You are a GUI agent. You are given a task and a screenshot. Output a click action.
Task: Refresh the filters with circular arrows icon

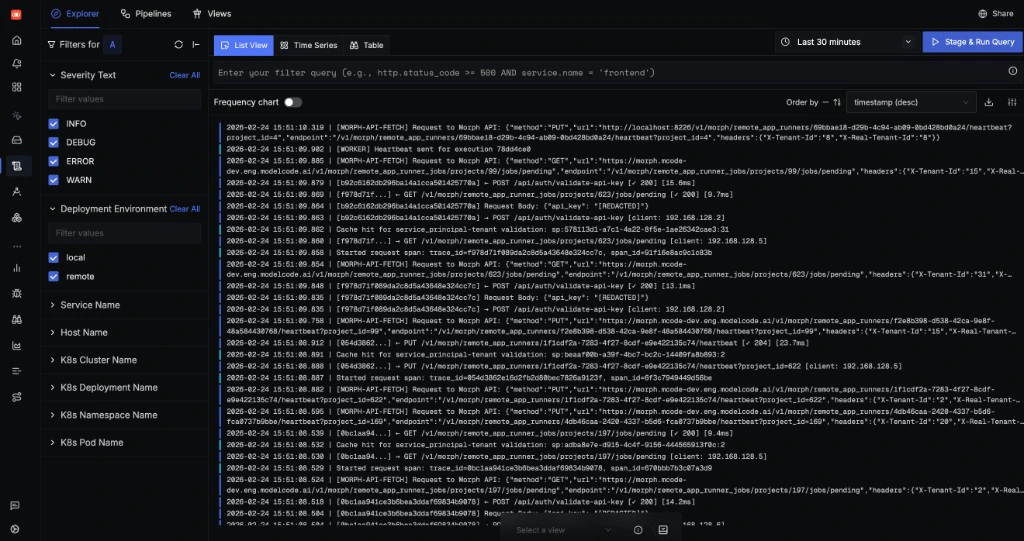pyautogui.click(x=178, y=44)
